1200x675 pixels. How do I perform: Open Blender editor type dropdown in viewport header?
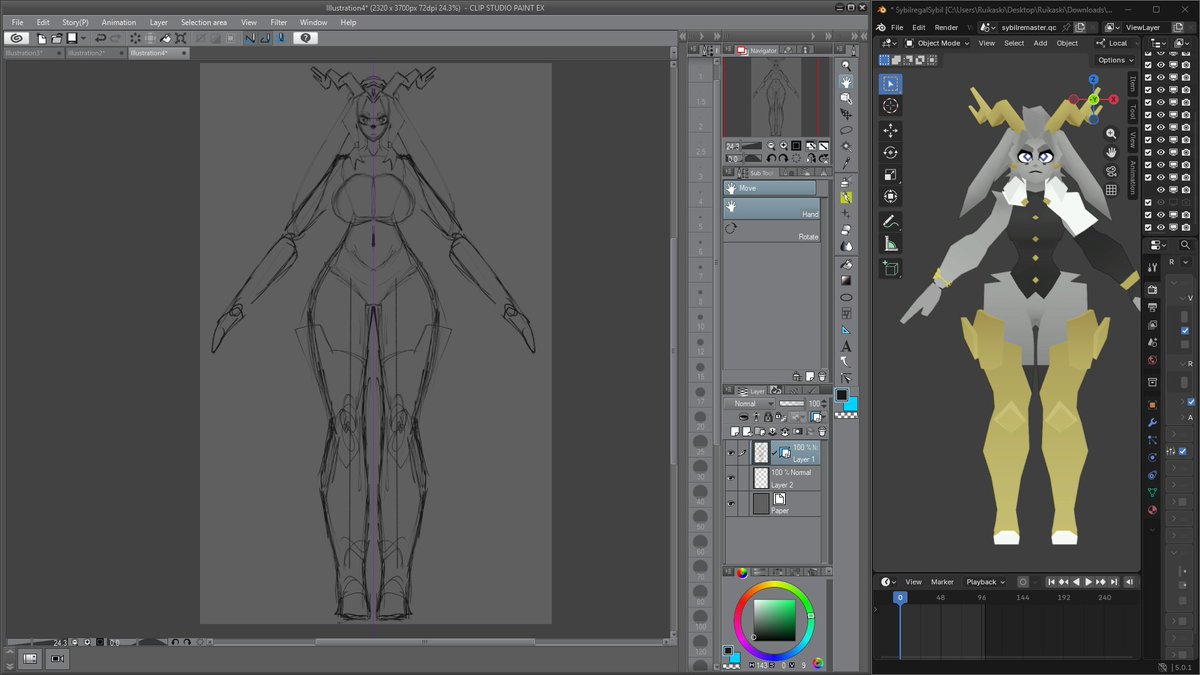(887, 43)
